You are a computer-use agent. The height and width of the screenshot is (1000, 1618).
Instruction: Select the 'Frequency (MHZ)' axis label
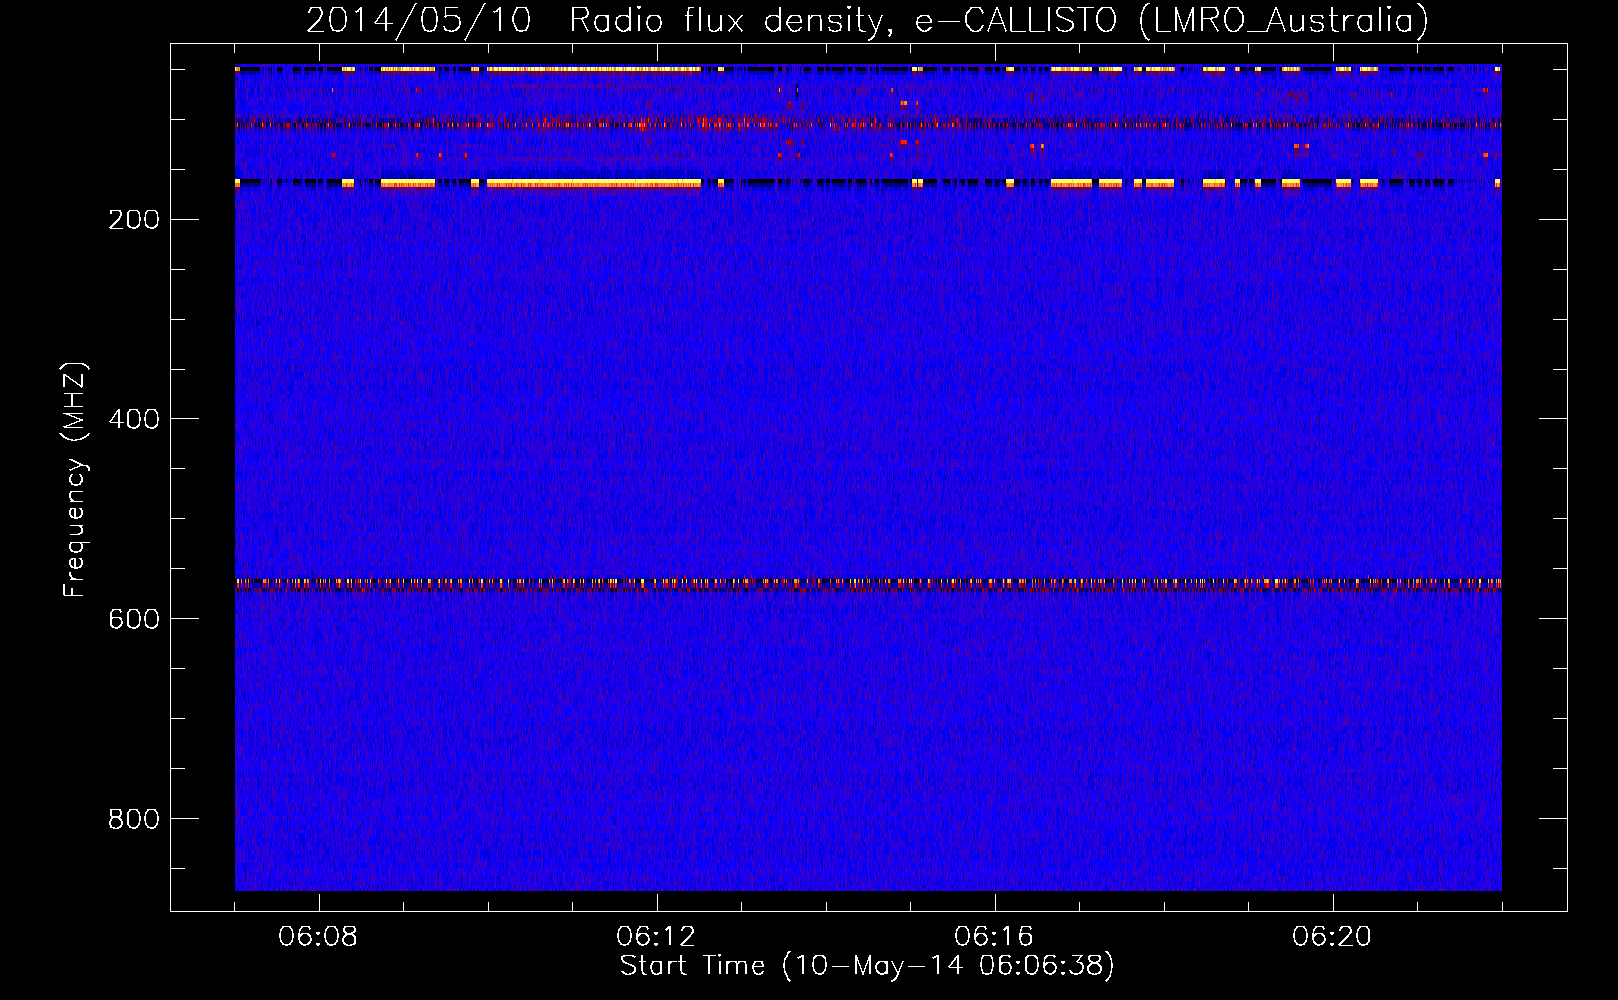point(75,480)
